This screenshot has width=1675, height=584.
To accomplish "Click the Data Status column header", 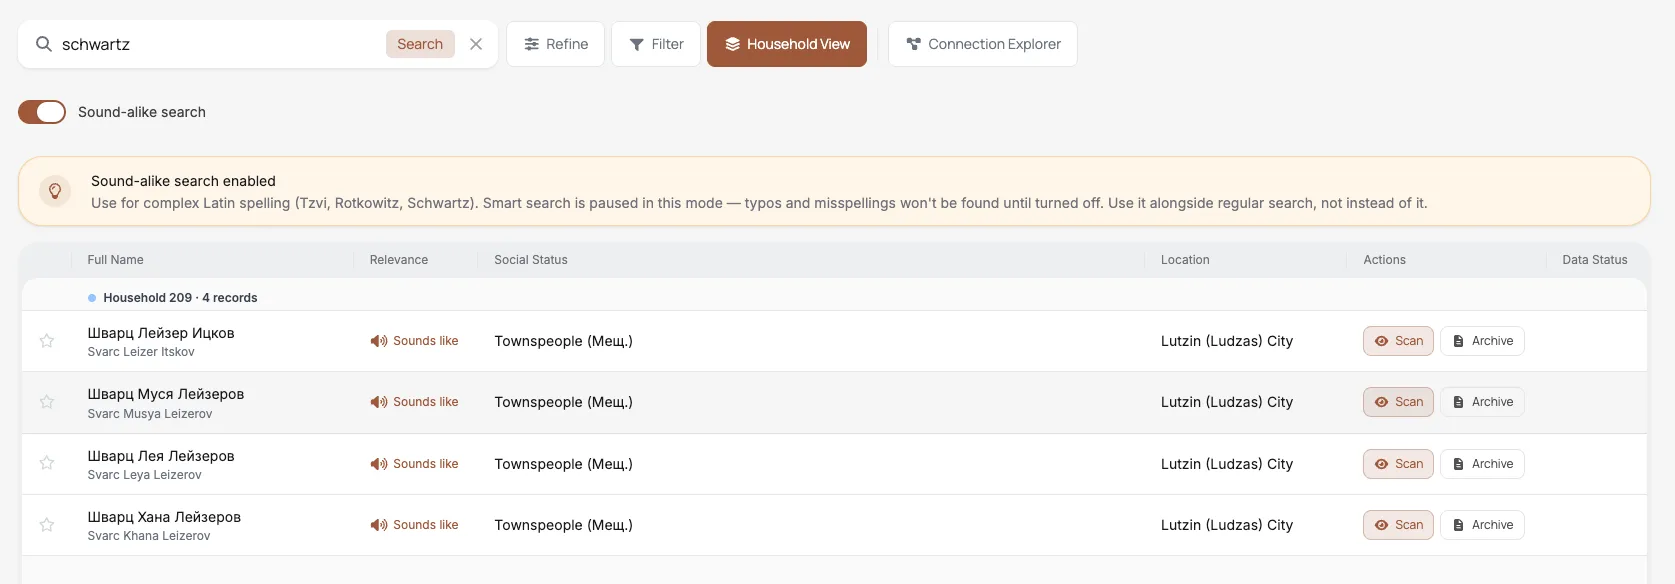I will 1595,260.
